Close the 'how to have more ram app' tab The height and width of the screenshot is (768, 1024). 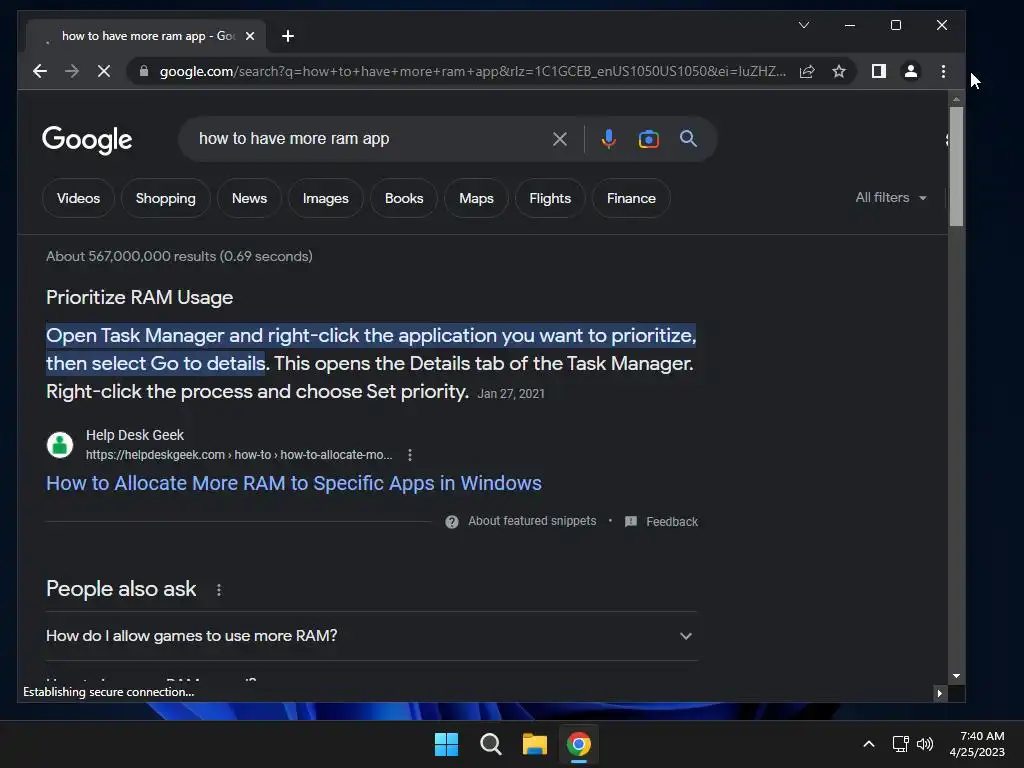pos(249,36)
